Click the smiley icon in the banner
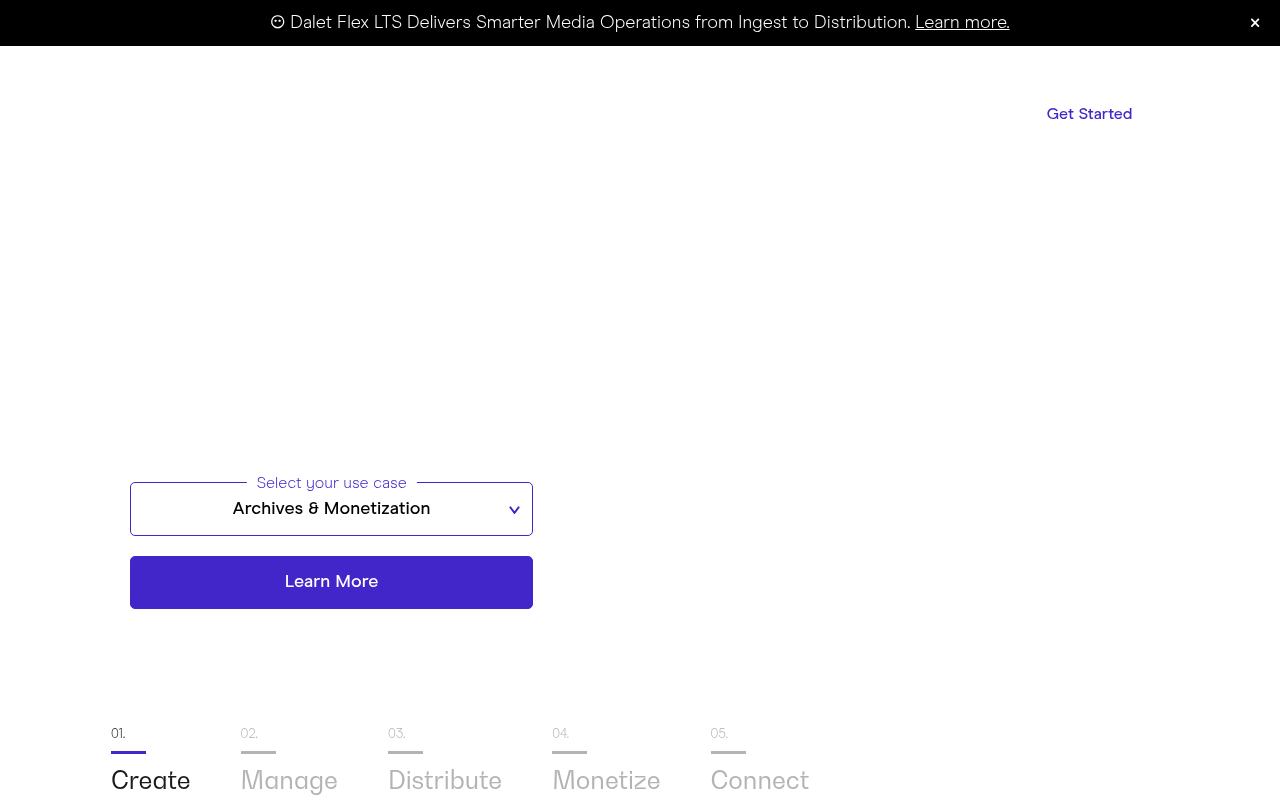Viewport: 1280px width, 800px height. (278, 22)
